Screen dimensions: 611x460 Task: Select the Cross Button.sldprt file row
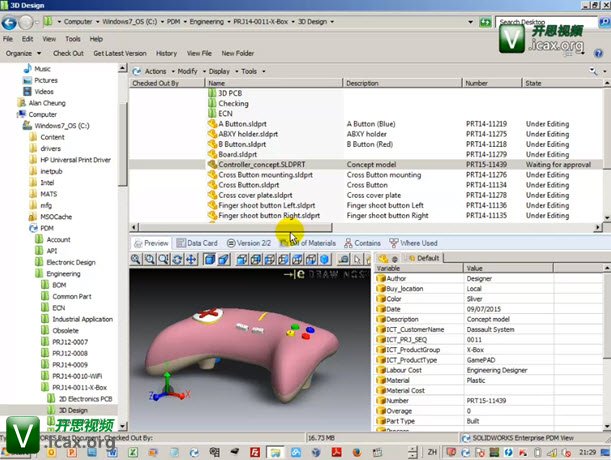249,185
